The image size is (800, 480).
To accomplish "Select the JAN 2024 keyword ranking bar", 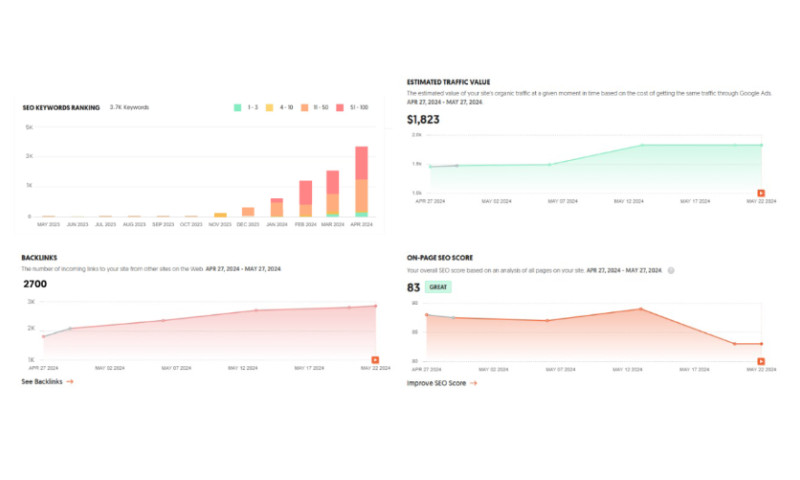I will pos(276,208).
